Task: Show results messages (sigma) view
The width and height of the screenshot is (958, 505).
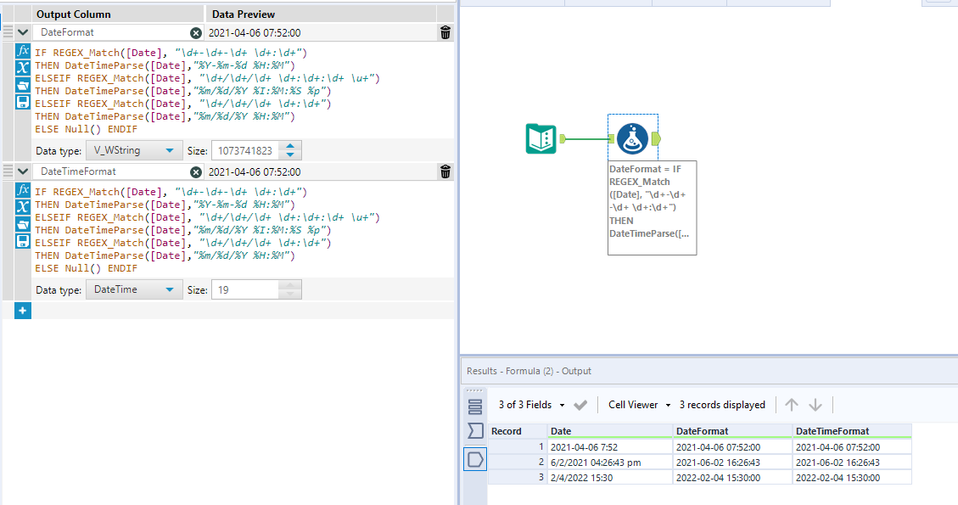Action: point(475,431)
